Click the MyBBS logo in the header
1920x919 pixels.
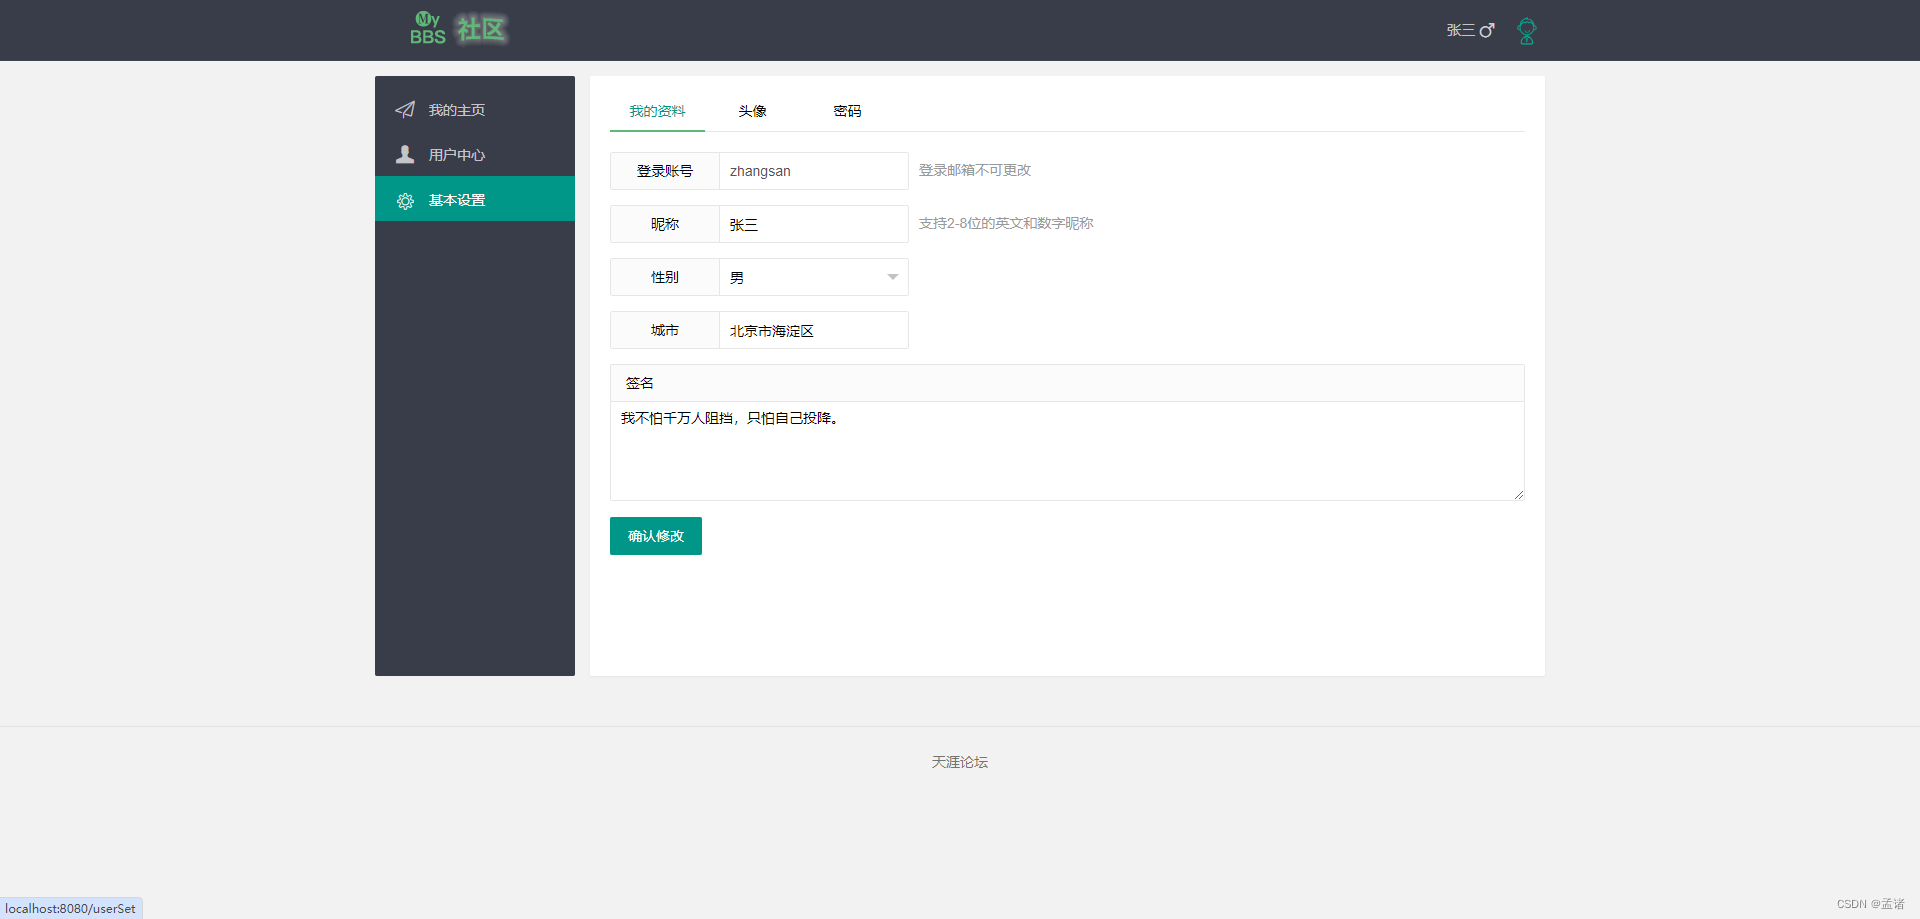tap(427, 28)
